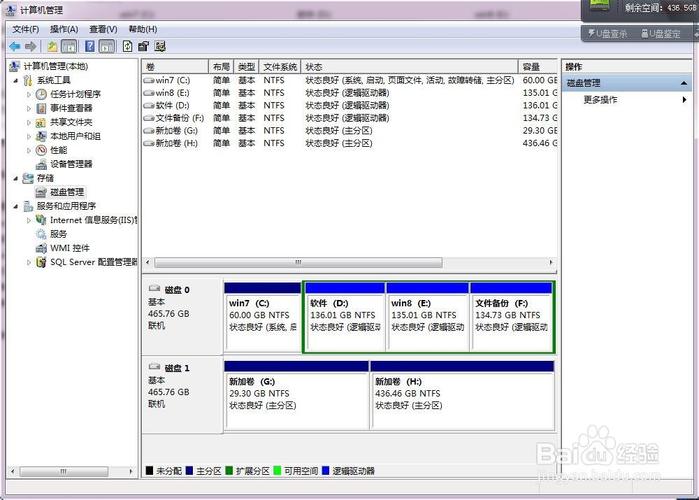Select the WMI 控件 node
This screenshot has height=500, width=699.
(69, 248)
